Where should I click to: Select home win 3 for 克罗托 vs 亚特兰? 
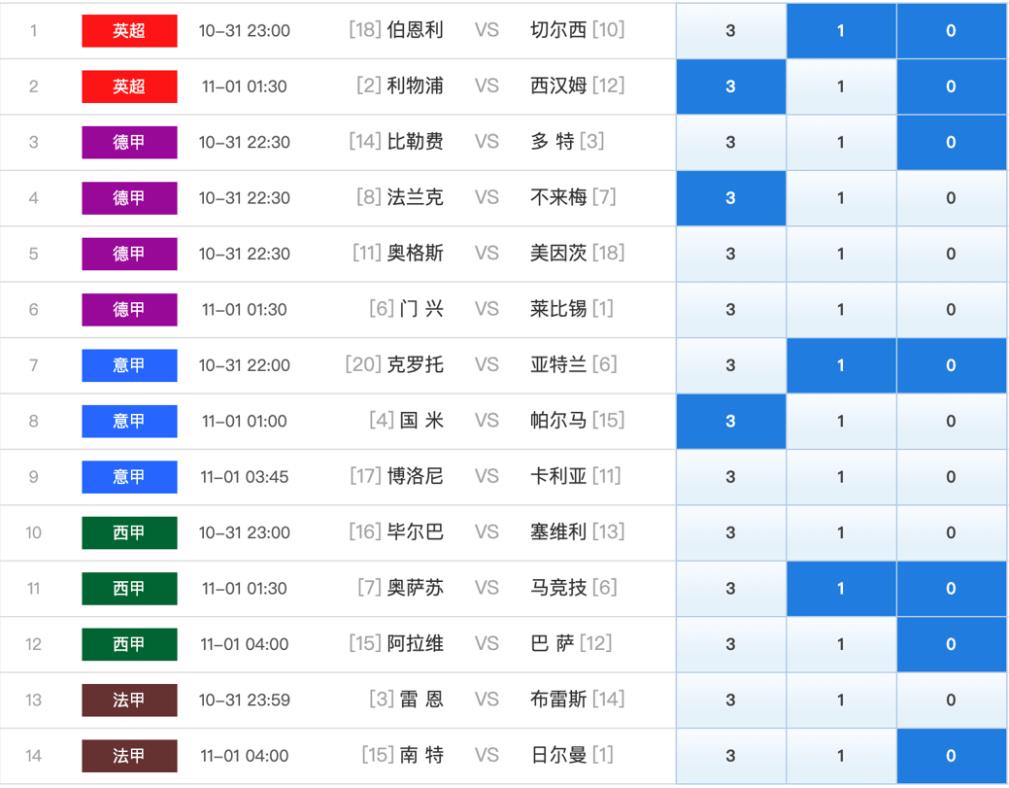(731, 365)
